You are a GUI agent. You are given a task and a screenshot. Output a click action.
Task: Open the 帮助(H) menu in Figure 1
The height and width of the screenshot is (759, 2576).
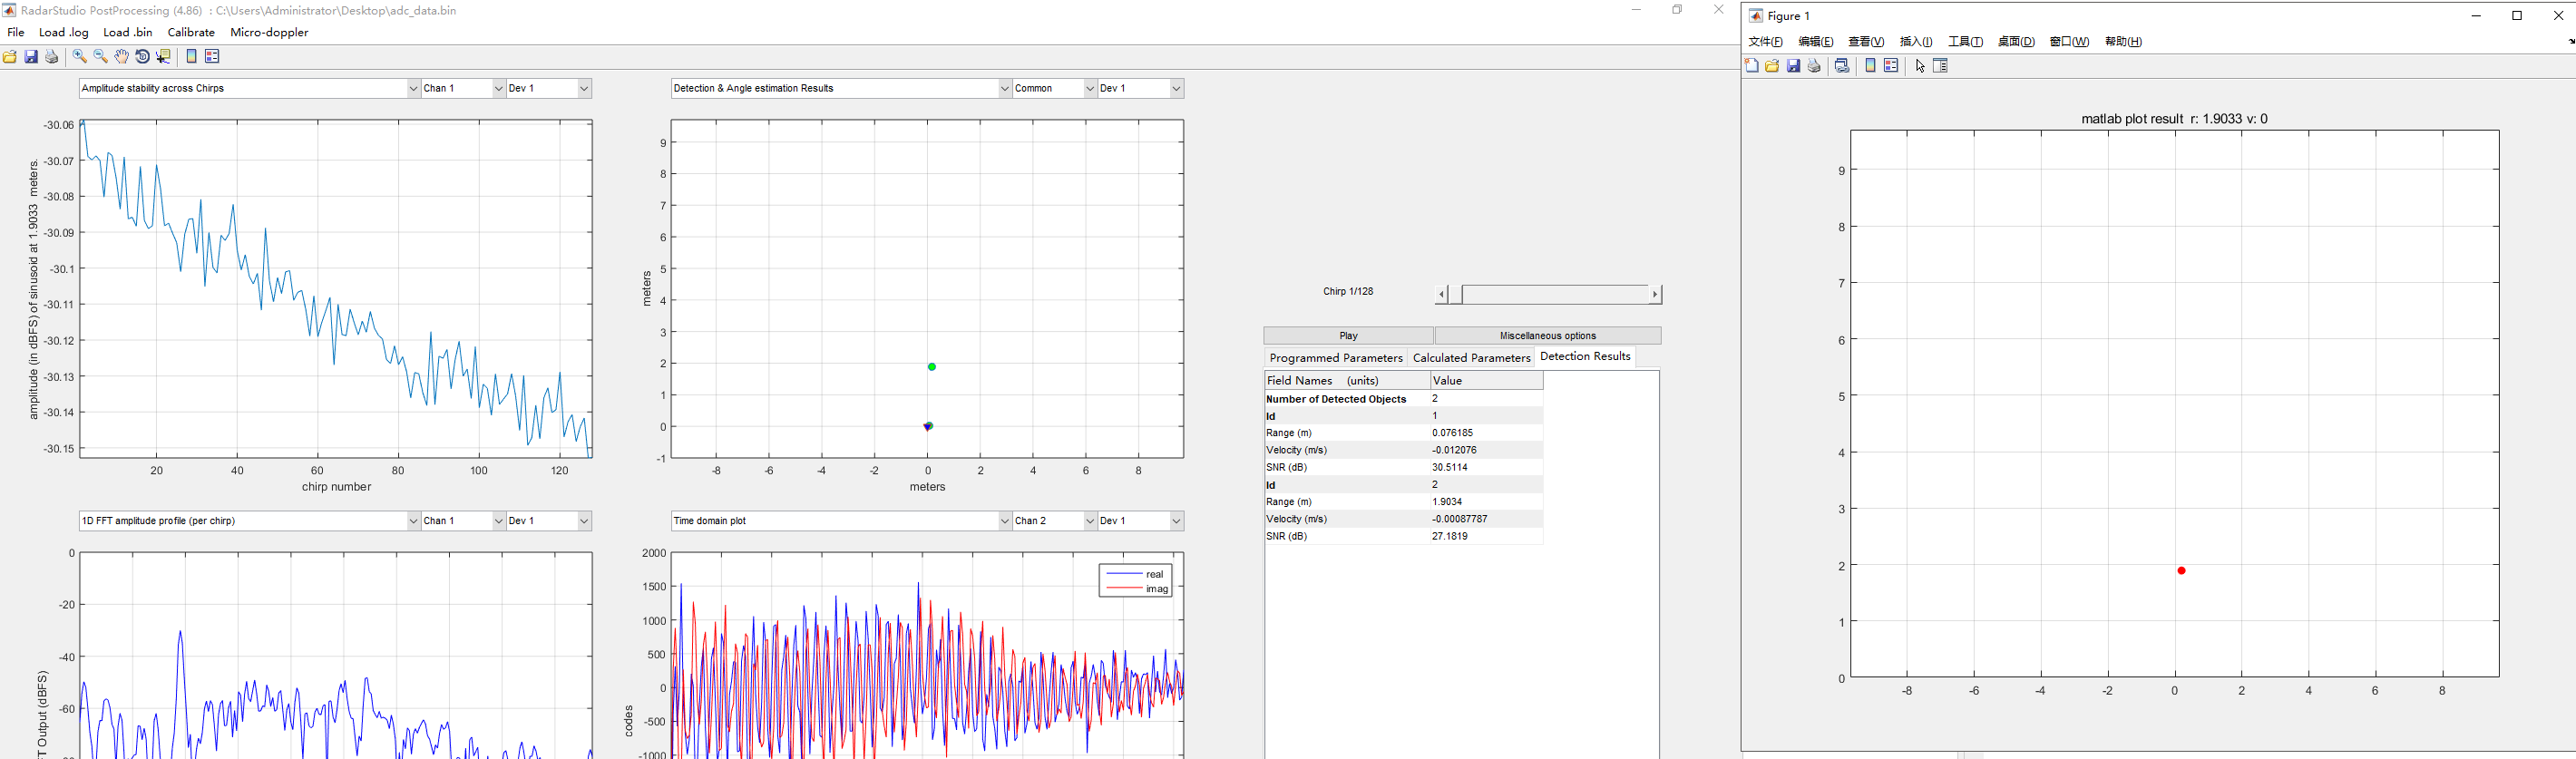(2123, 42)
